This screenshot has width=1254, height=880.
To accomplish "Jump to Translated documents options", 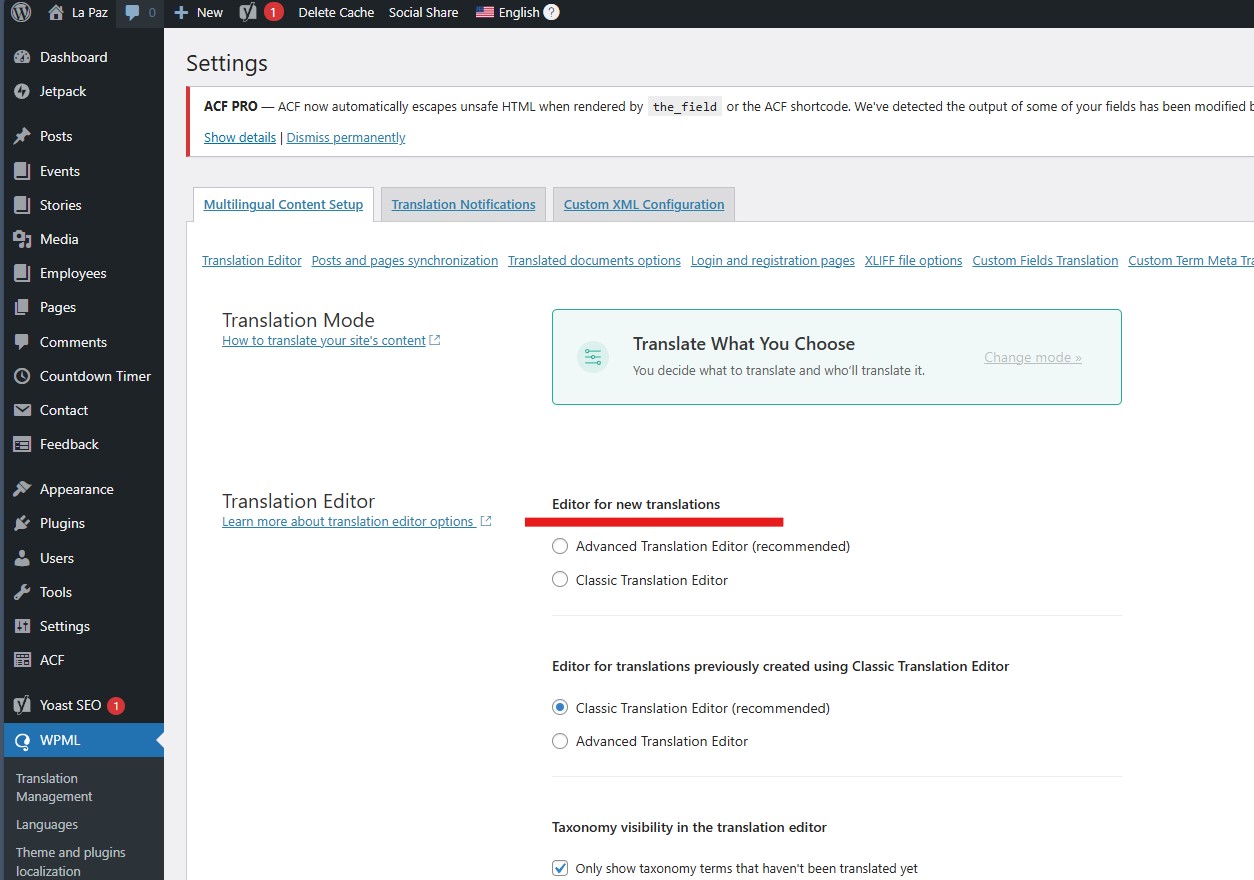I will pyautogui.click(x=594, y=261).
